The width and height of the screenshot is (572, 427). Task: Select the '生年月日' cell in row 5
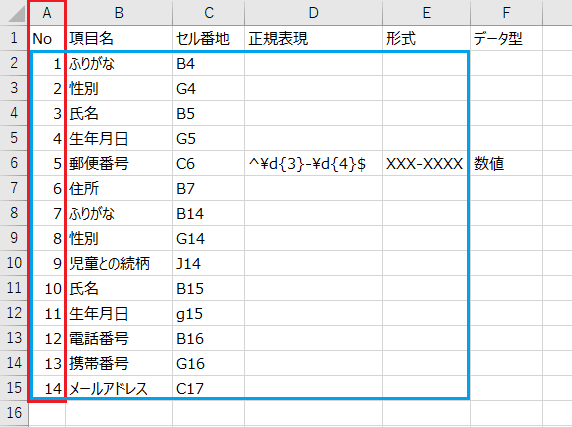(x=119, y=138)
